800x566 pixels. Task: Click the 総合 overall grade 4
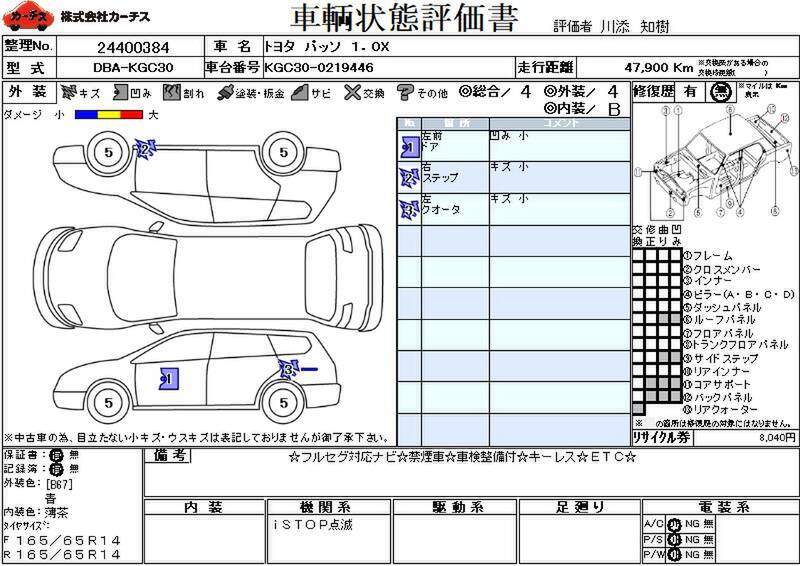(x=526, y=92)
